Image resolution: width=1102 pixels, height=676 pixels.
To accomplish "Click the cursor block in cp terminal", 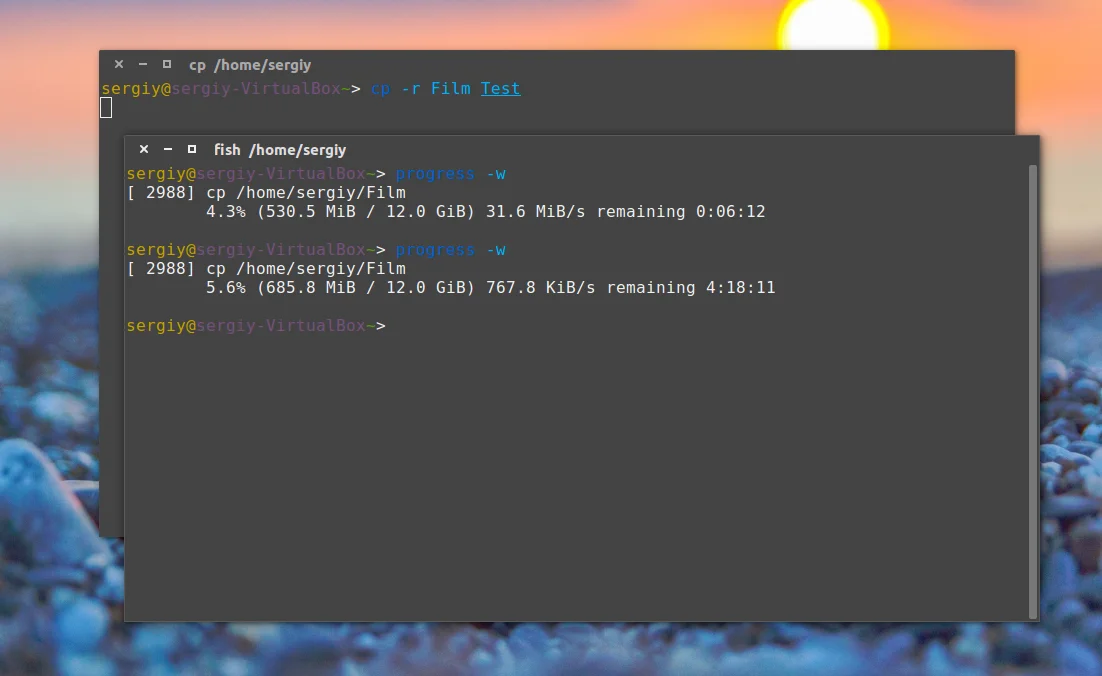I will point(106,108).
